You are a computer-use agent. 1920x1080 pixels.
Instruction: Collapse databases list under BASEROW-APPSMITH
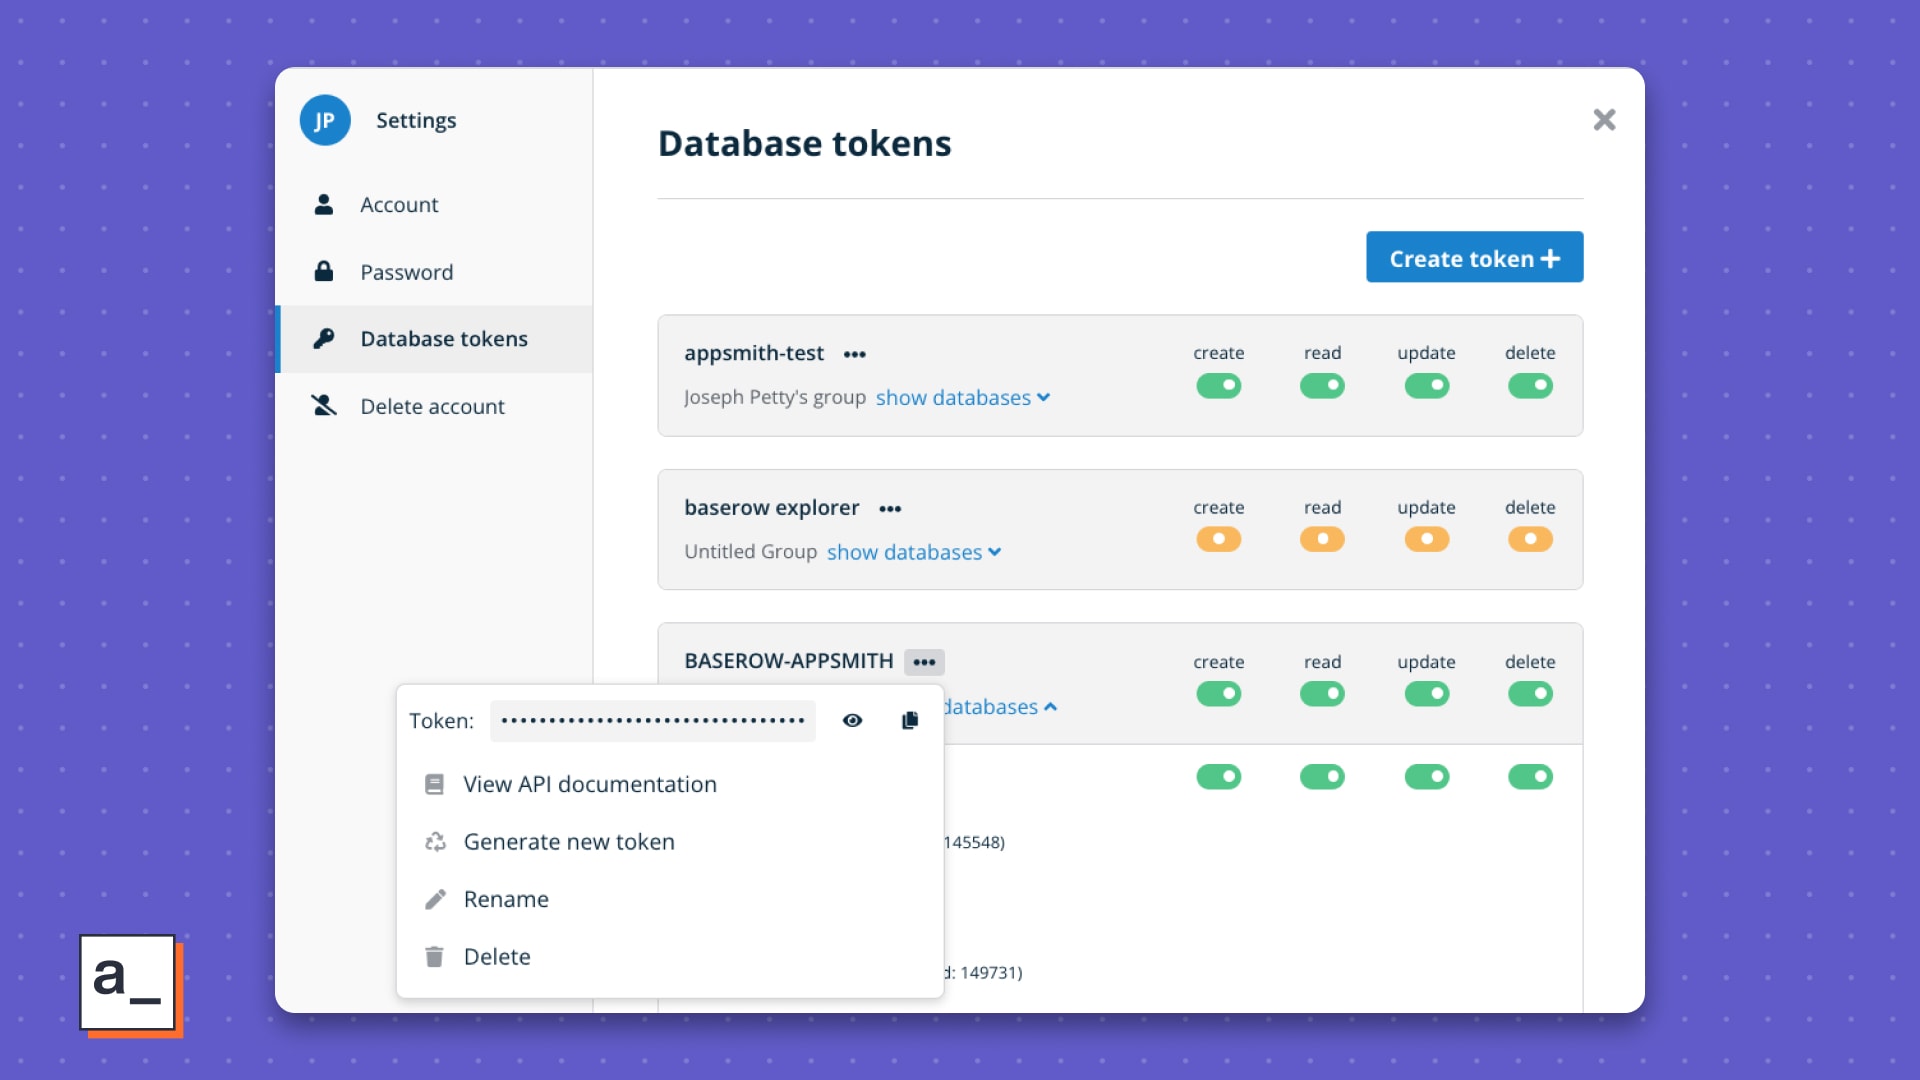(999, 707)
